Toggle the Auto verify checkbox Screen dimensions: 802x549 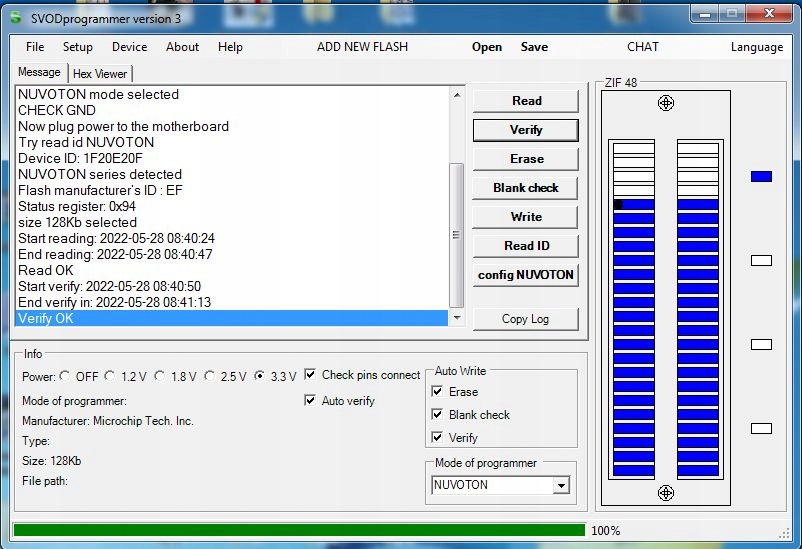click(311, 400)
